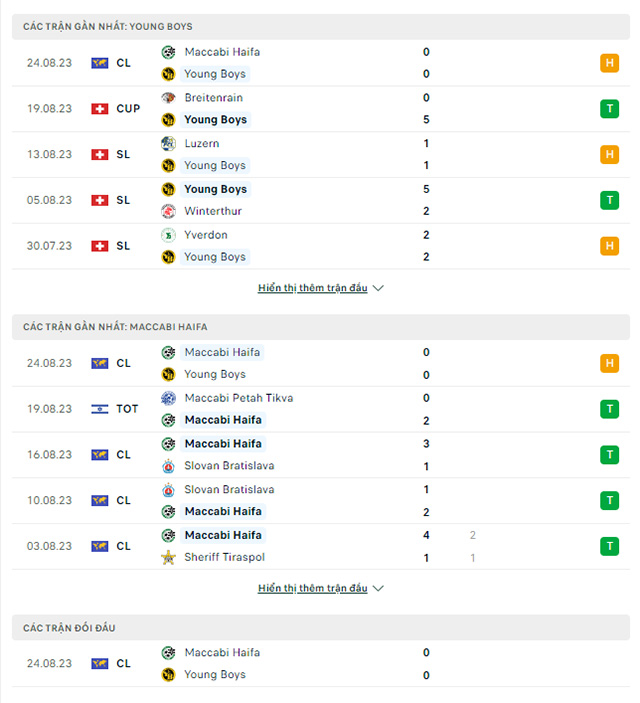Click the Sheriff Tiraspol star crest

point(168,557)
